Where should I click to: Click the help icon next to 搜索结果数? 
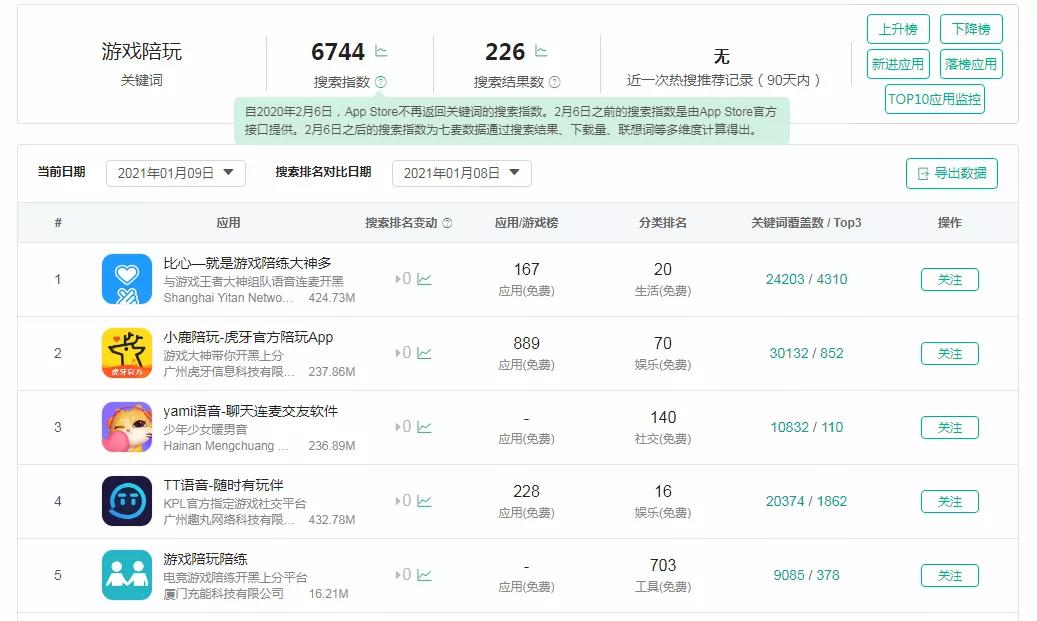tap(555, 82)
